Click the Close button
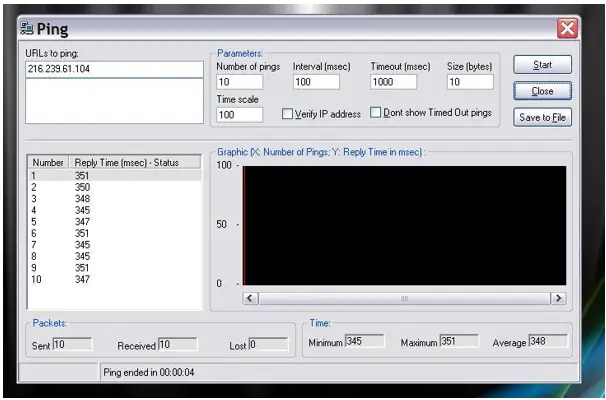The image size is (606, 400). click(x=542, y=91)
